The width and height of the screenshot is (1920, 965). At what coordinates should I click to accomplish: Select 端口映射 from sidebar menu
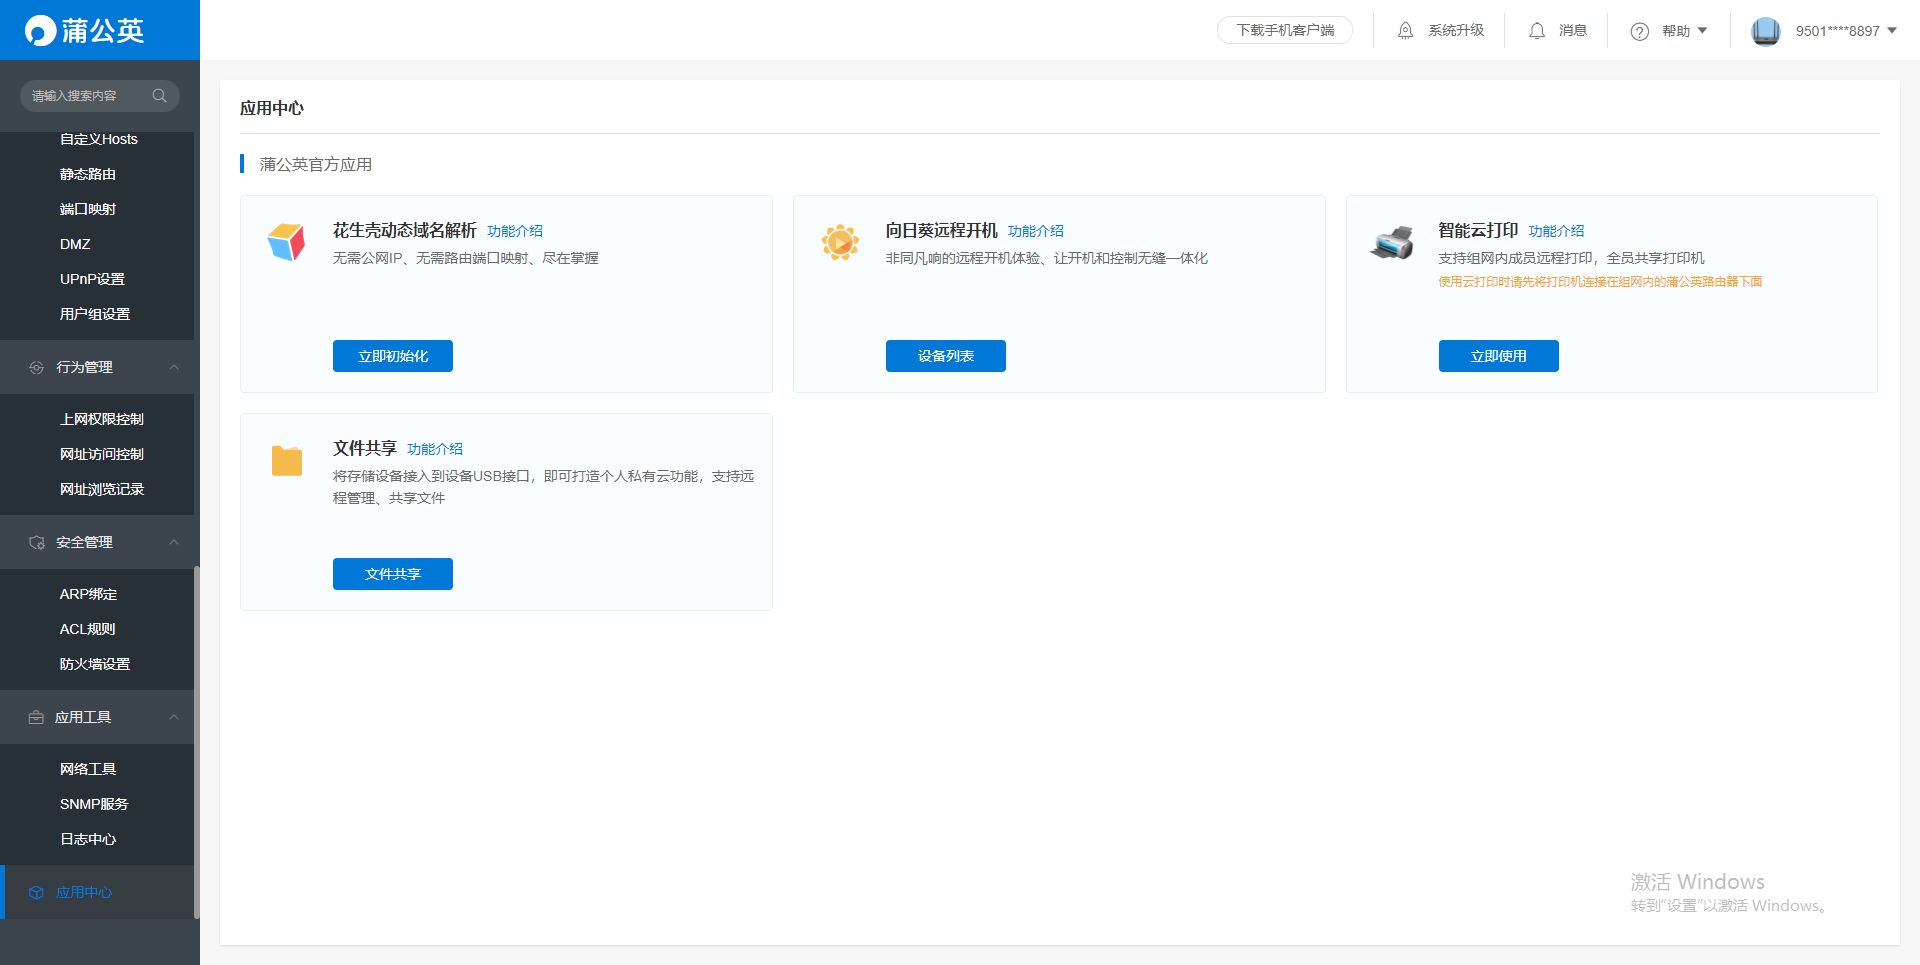88,209
